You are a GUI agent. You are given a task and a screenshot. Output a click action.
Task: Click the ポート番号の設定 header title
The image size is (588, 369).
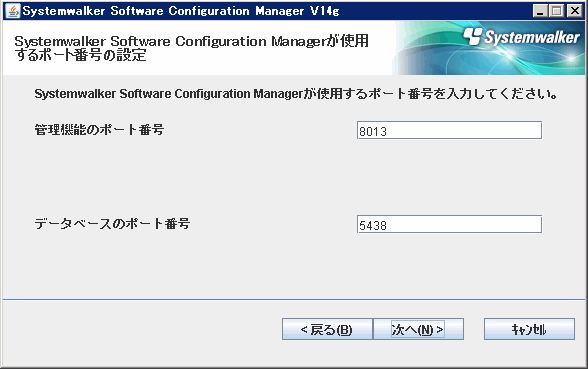tap(191, 48)
